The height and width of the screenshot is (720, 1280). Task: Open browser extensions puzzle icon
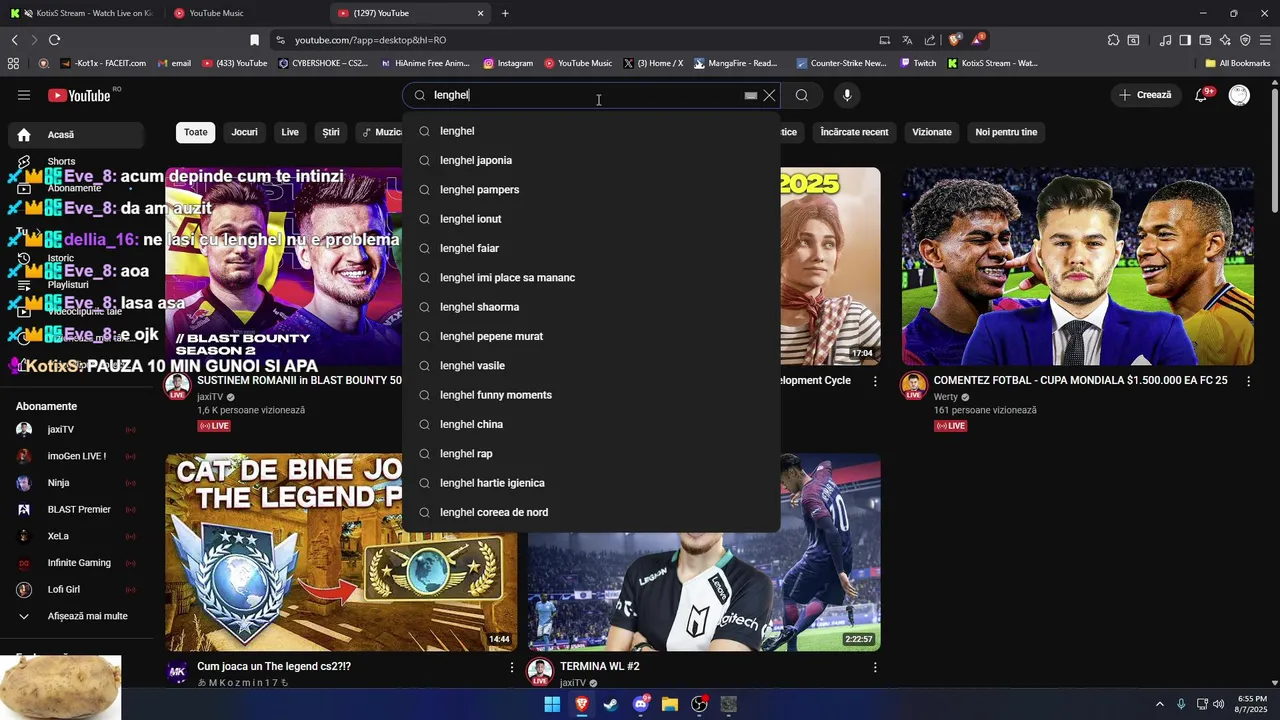(x=1113, y=40)
